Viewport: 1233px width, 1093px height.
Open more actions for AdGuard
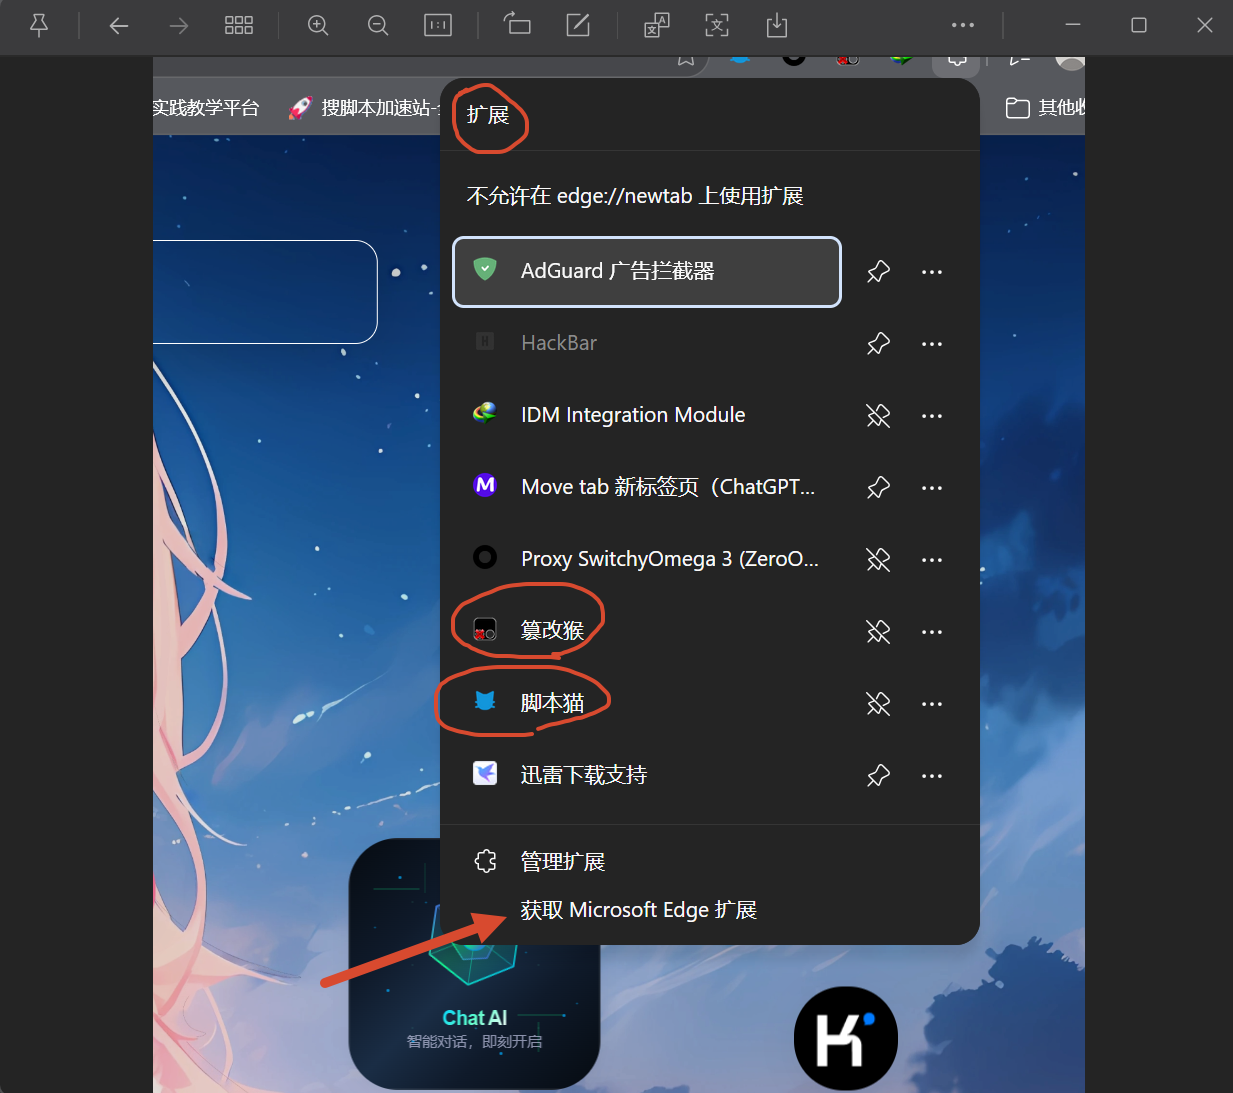pyautogui.click(x=932, y=272)
